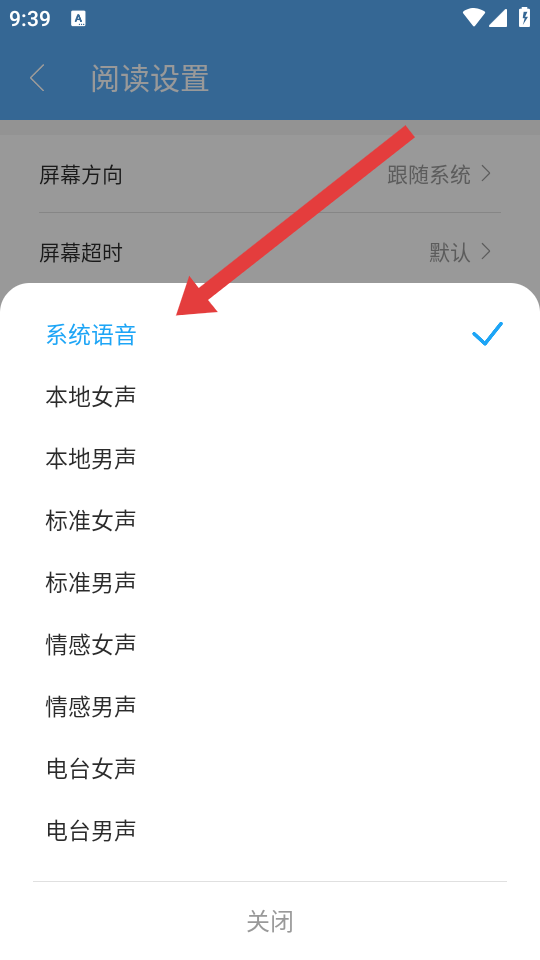The image size is (540, 960).
Task: Open 屏幕超时 chevron showing 默认
Action: pos(486,252)
